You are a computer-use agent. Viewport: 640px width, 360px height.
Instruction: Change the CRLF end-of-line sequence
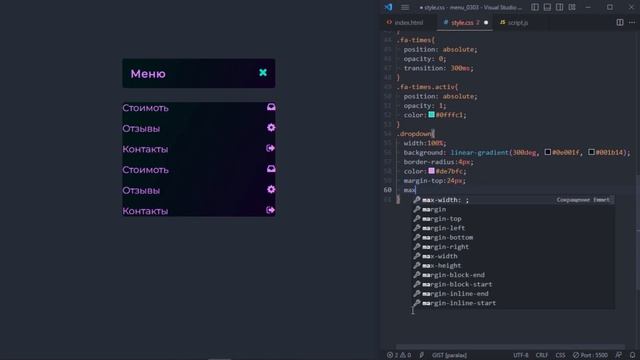pyautogui.click(x=542, y=355)
